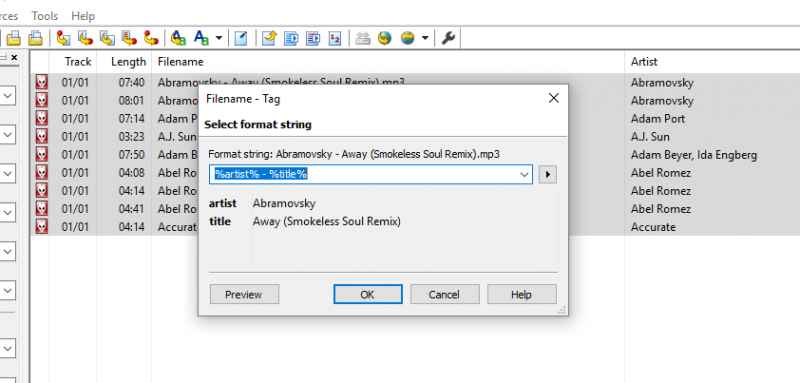
Task: Click the second playlist icon with red lines
Action: point(313,38)
